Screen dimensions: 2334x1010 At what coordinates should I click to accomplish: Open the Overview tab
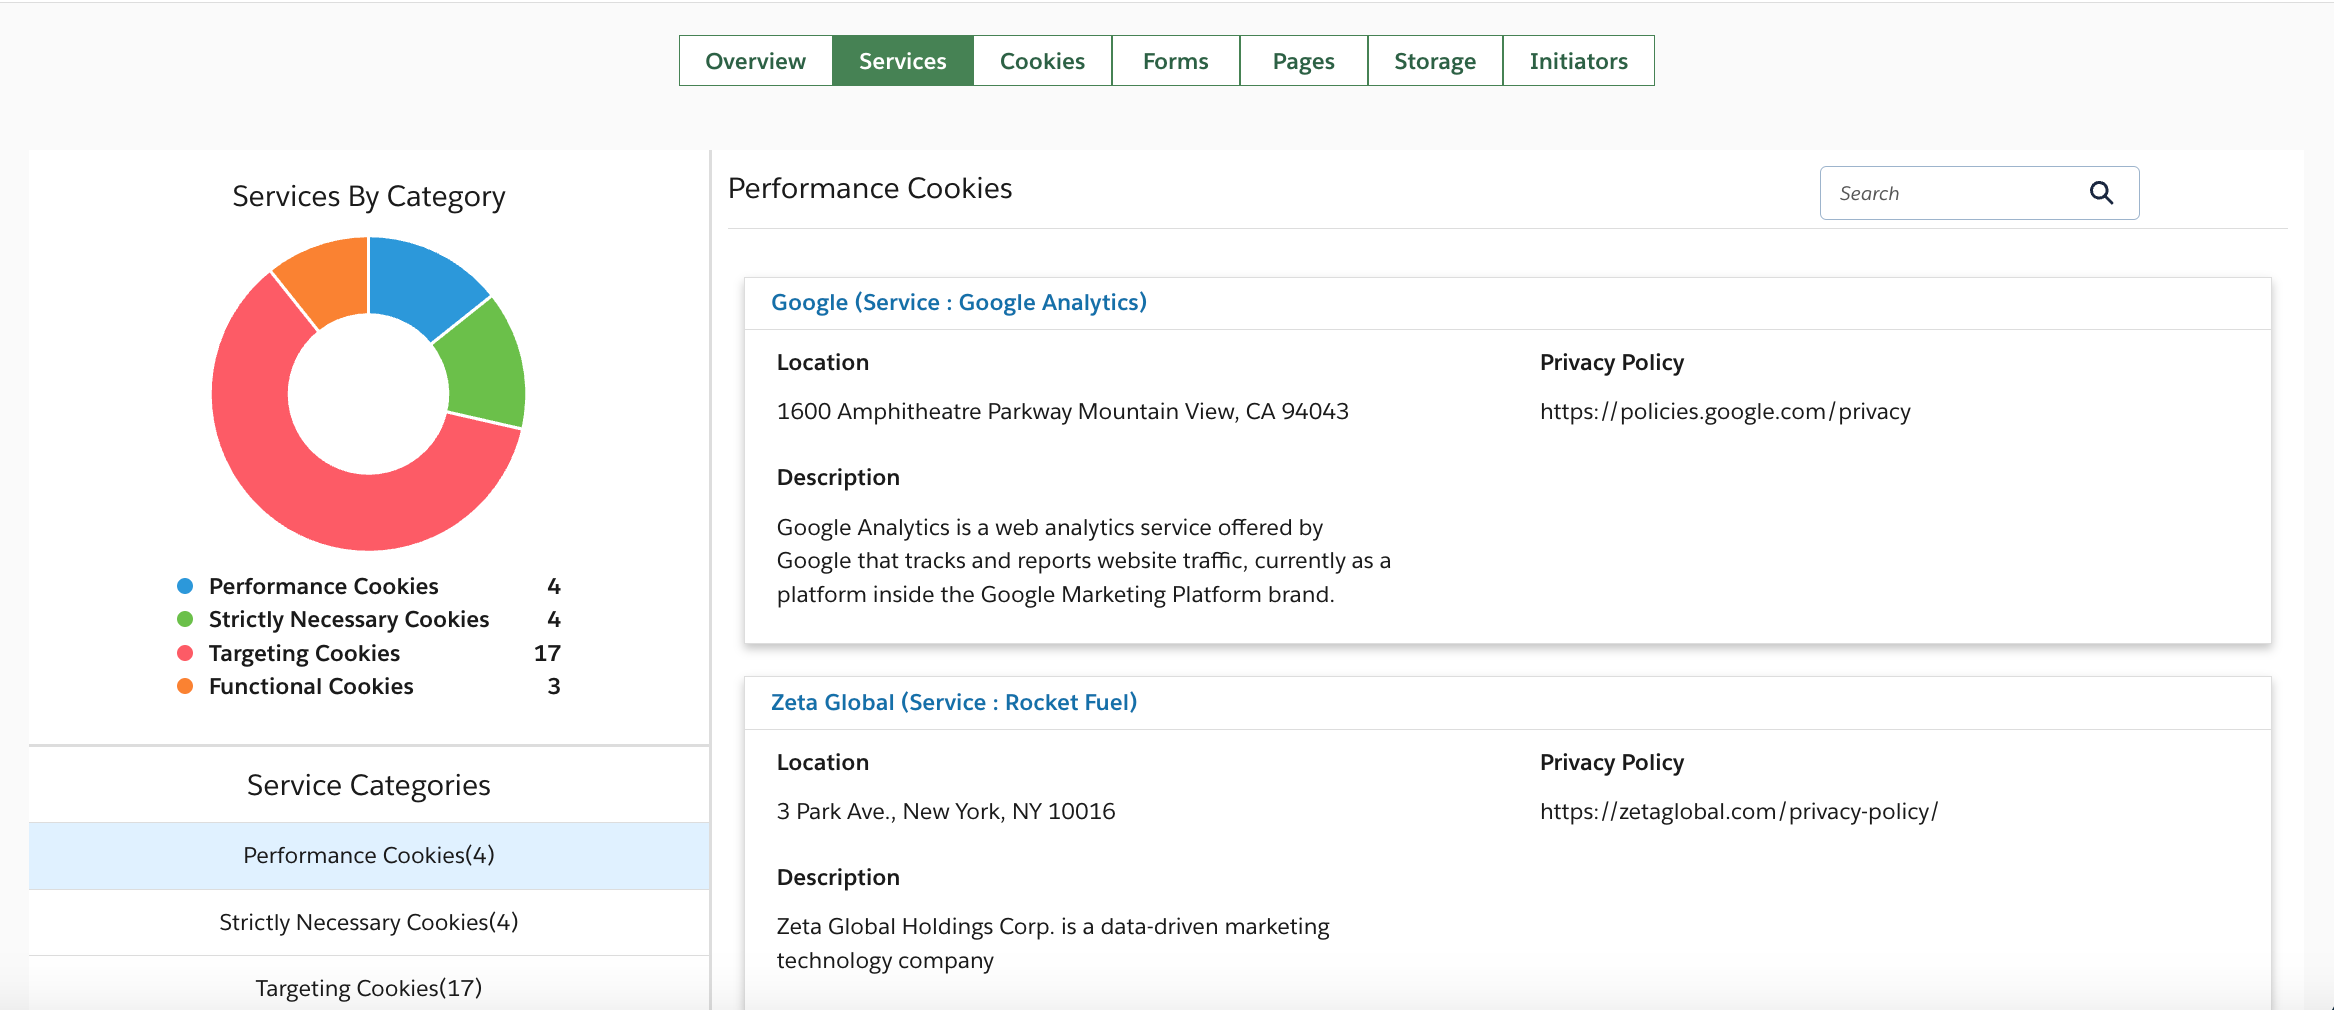(755, 61)
